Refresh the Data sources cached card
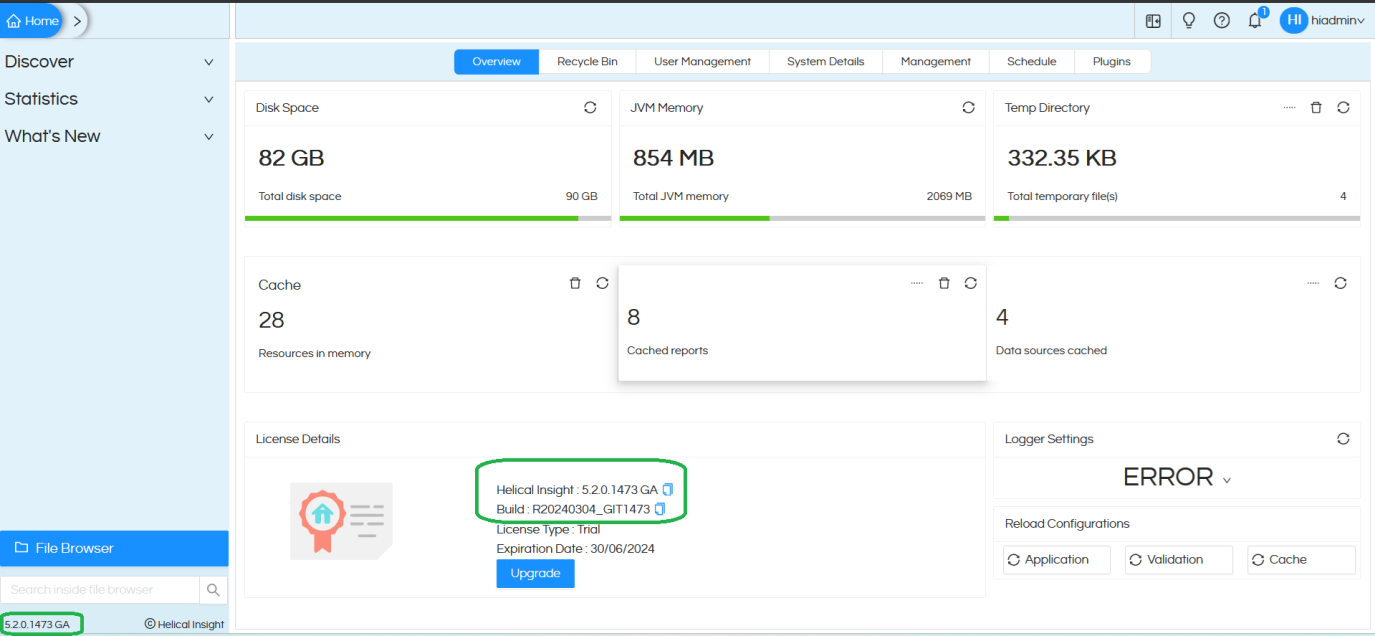Screen dimensions: 1375x636 point(1341,284)
